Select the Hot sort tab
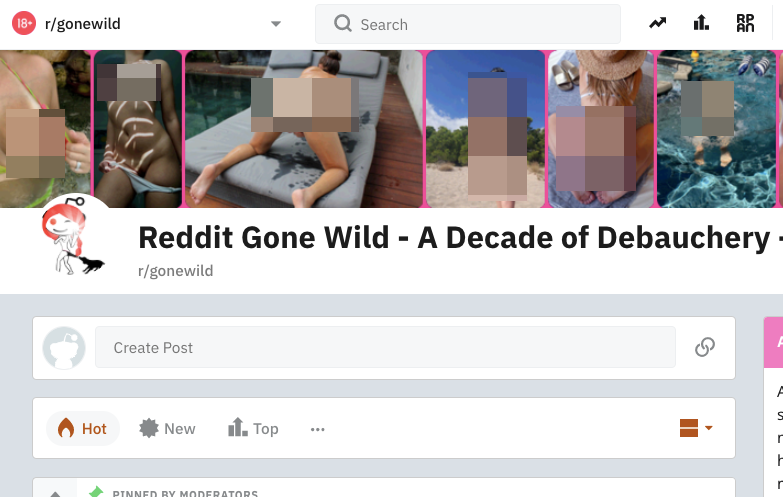Screen dimensions: 783x497 (x=83, y=429)
